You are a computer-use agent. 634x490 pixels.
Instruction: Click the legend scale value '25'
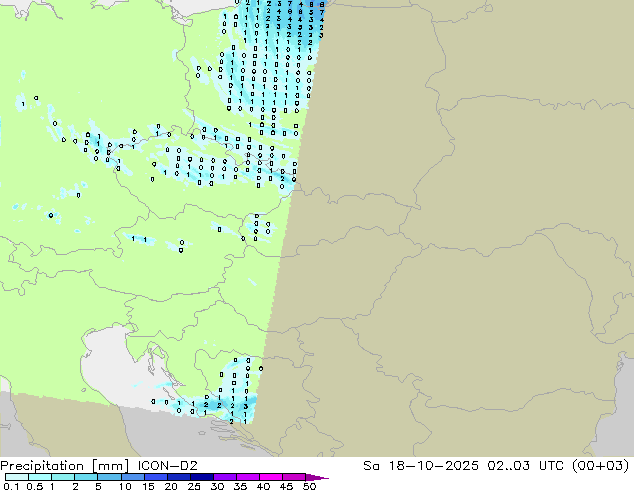(x=194, y=486)
